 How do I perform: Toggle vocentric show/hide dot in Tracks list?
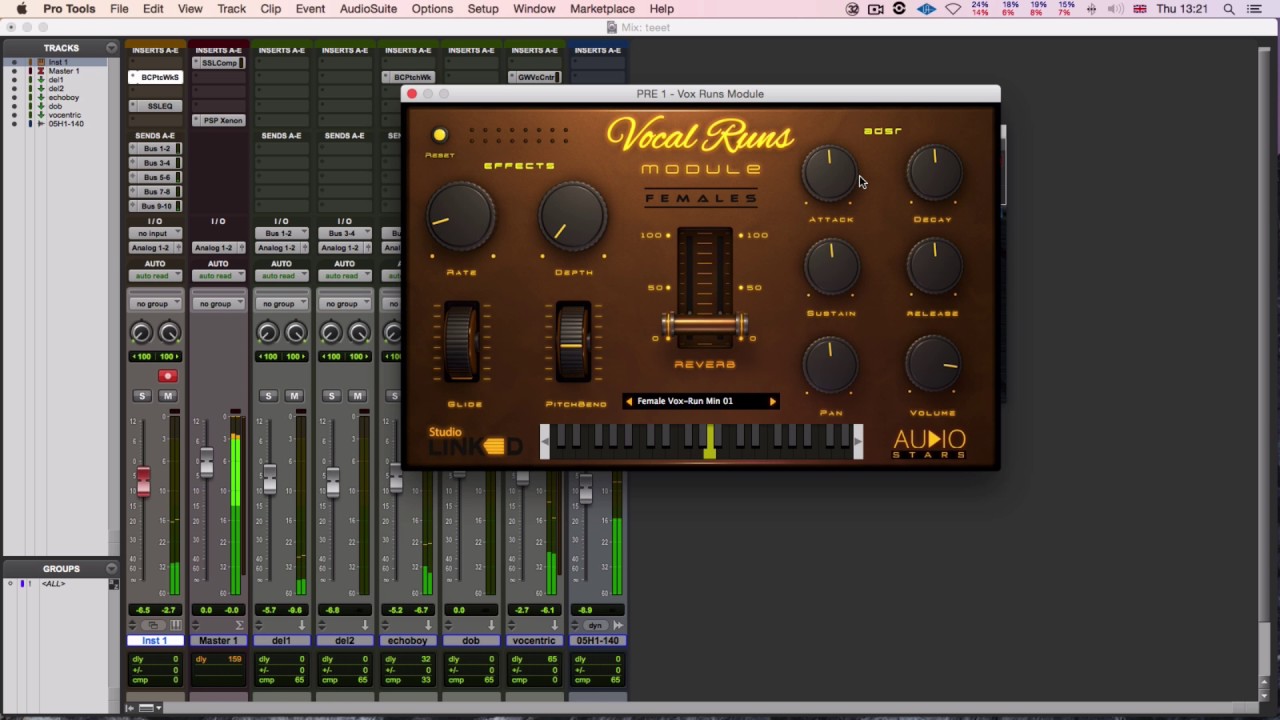pos(14,115)
